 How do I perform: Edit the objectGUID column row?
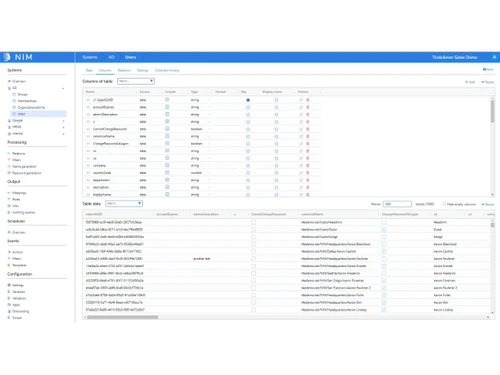[x=301, y=100]
